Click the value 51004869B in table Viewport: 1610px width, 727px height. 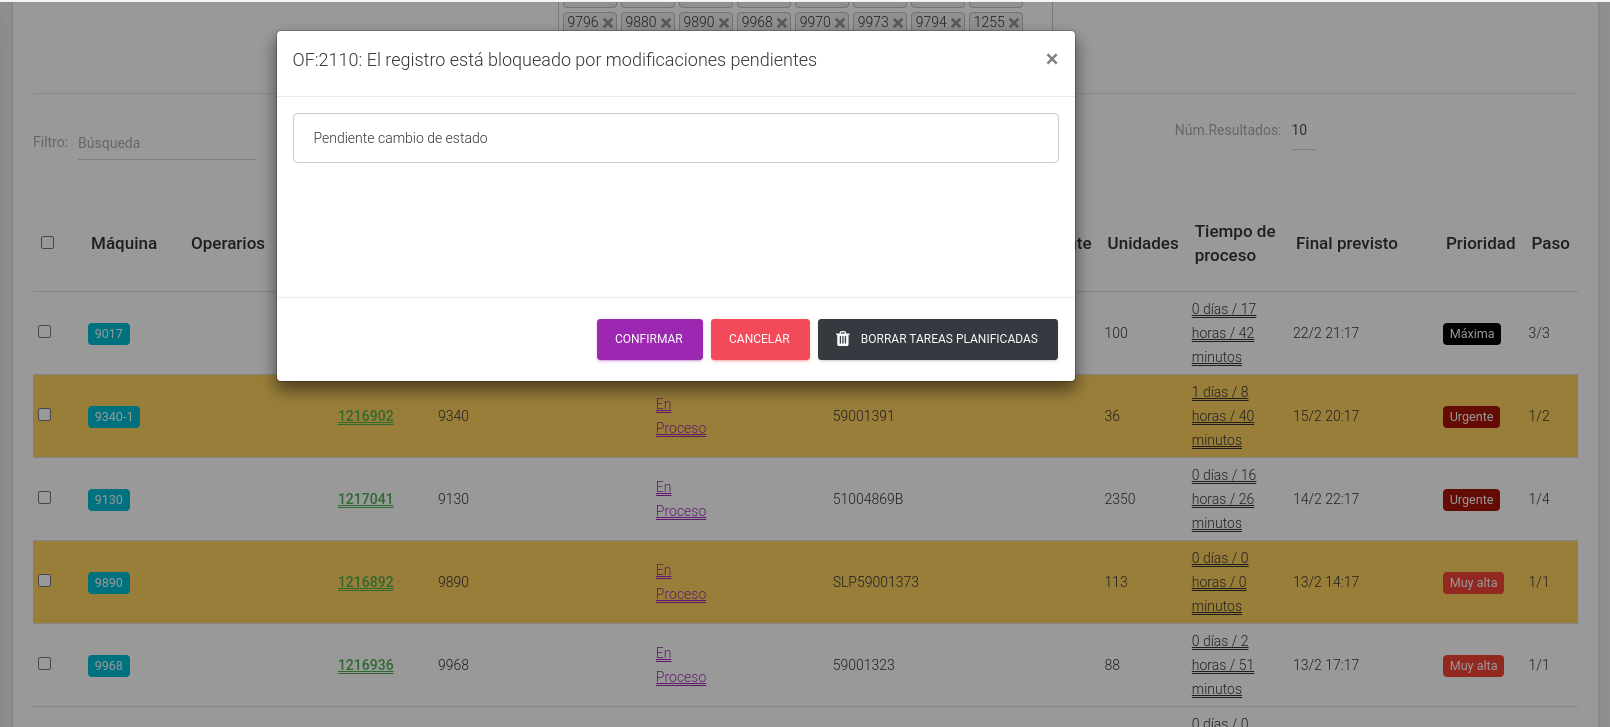868,499
